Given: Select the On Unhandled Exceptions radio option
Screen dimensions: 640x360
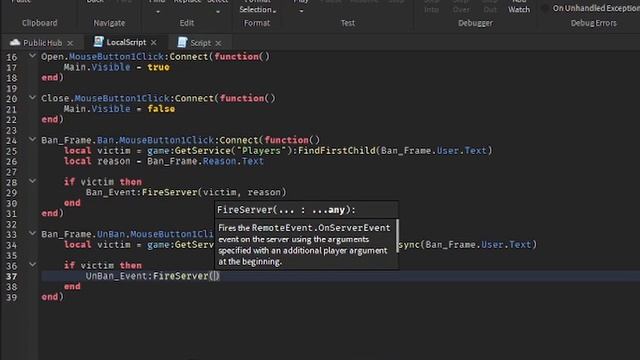Looking at the screenshot, I should 544,8.
